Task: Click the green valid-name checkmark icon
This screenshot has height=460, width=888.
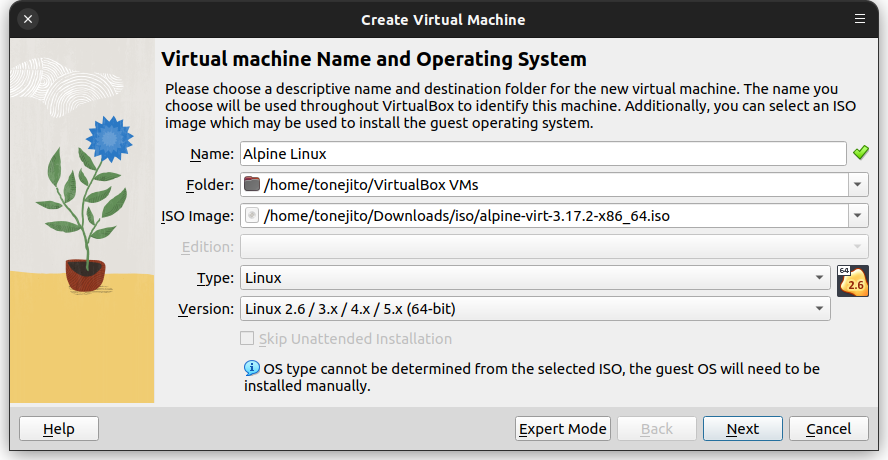Action: click(860, 152)
